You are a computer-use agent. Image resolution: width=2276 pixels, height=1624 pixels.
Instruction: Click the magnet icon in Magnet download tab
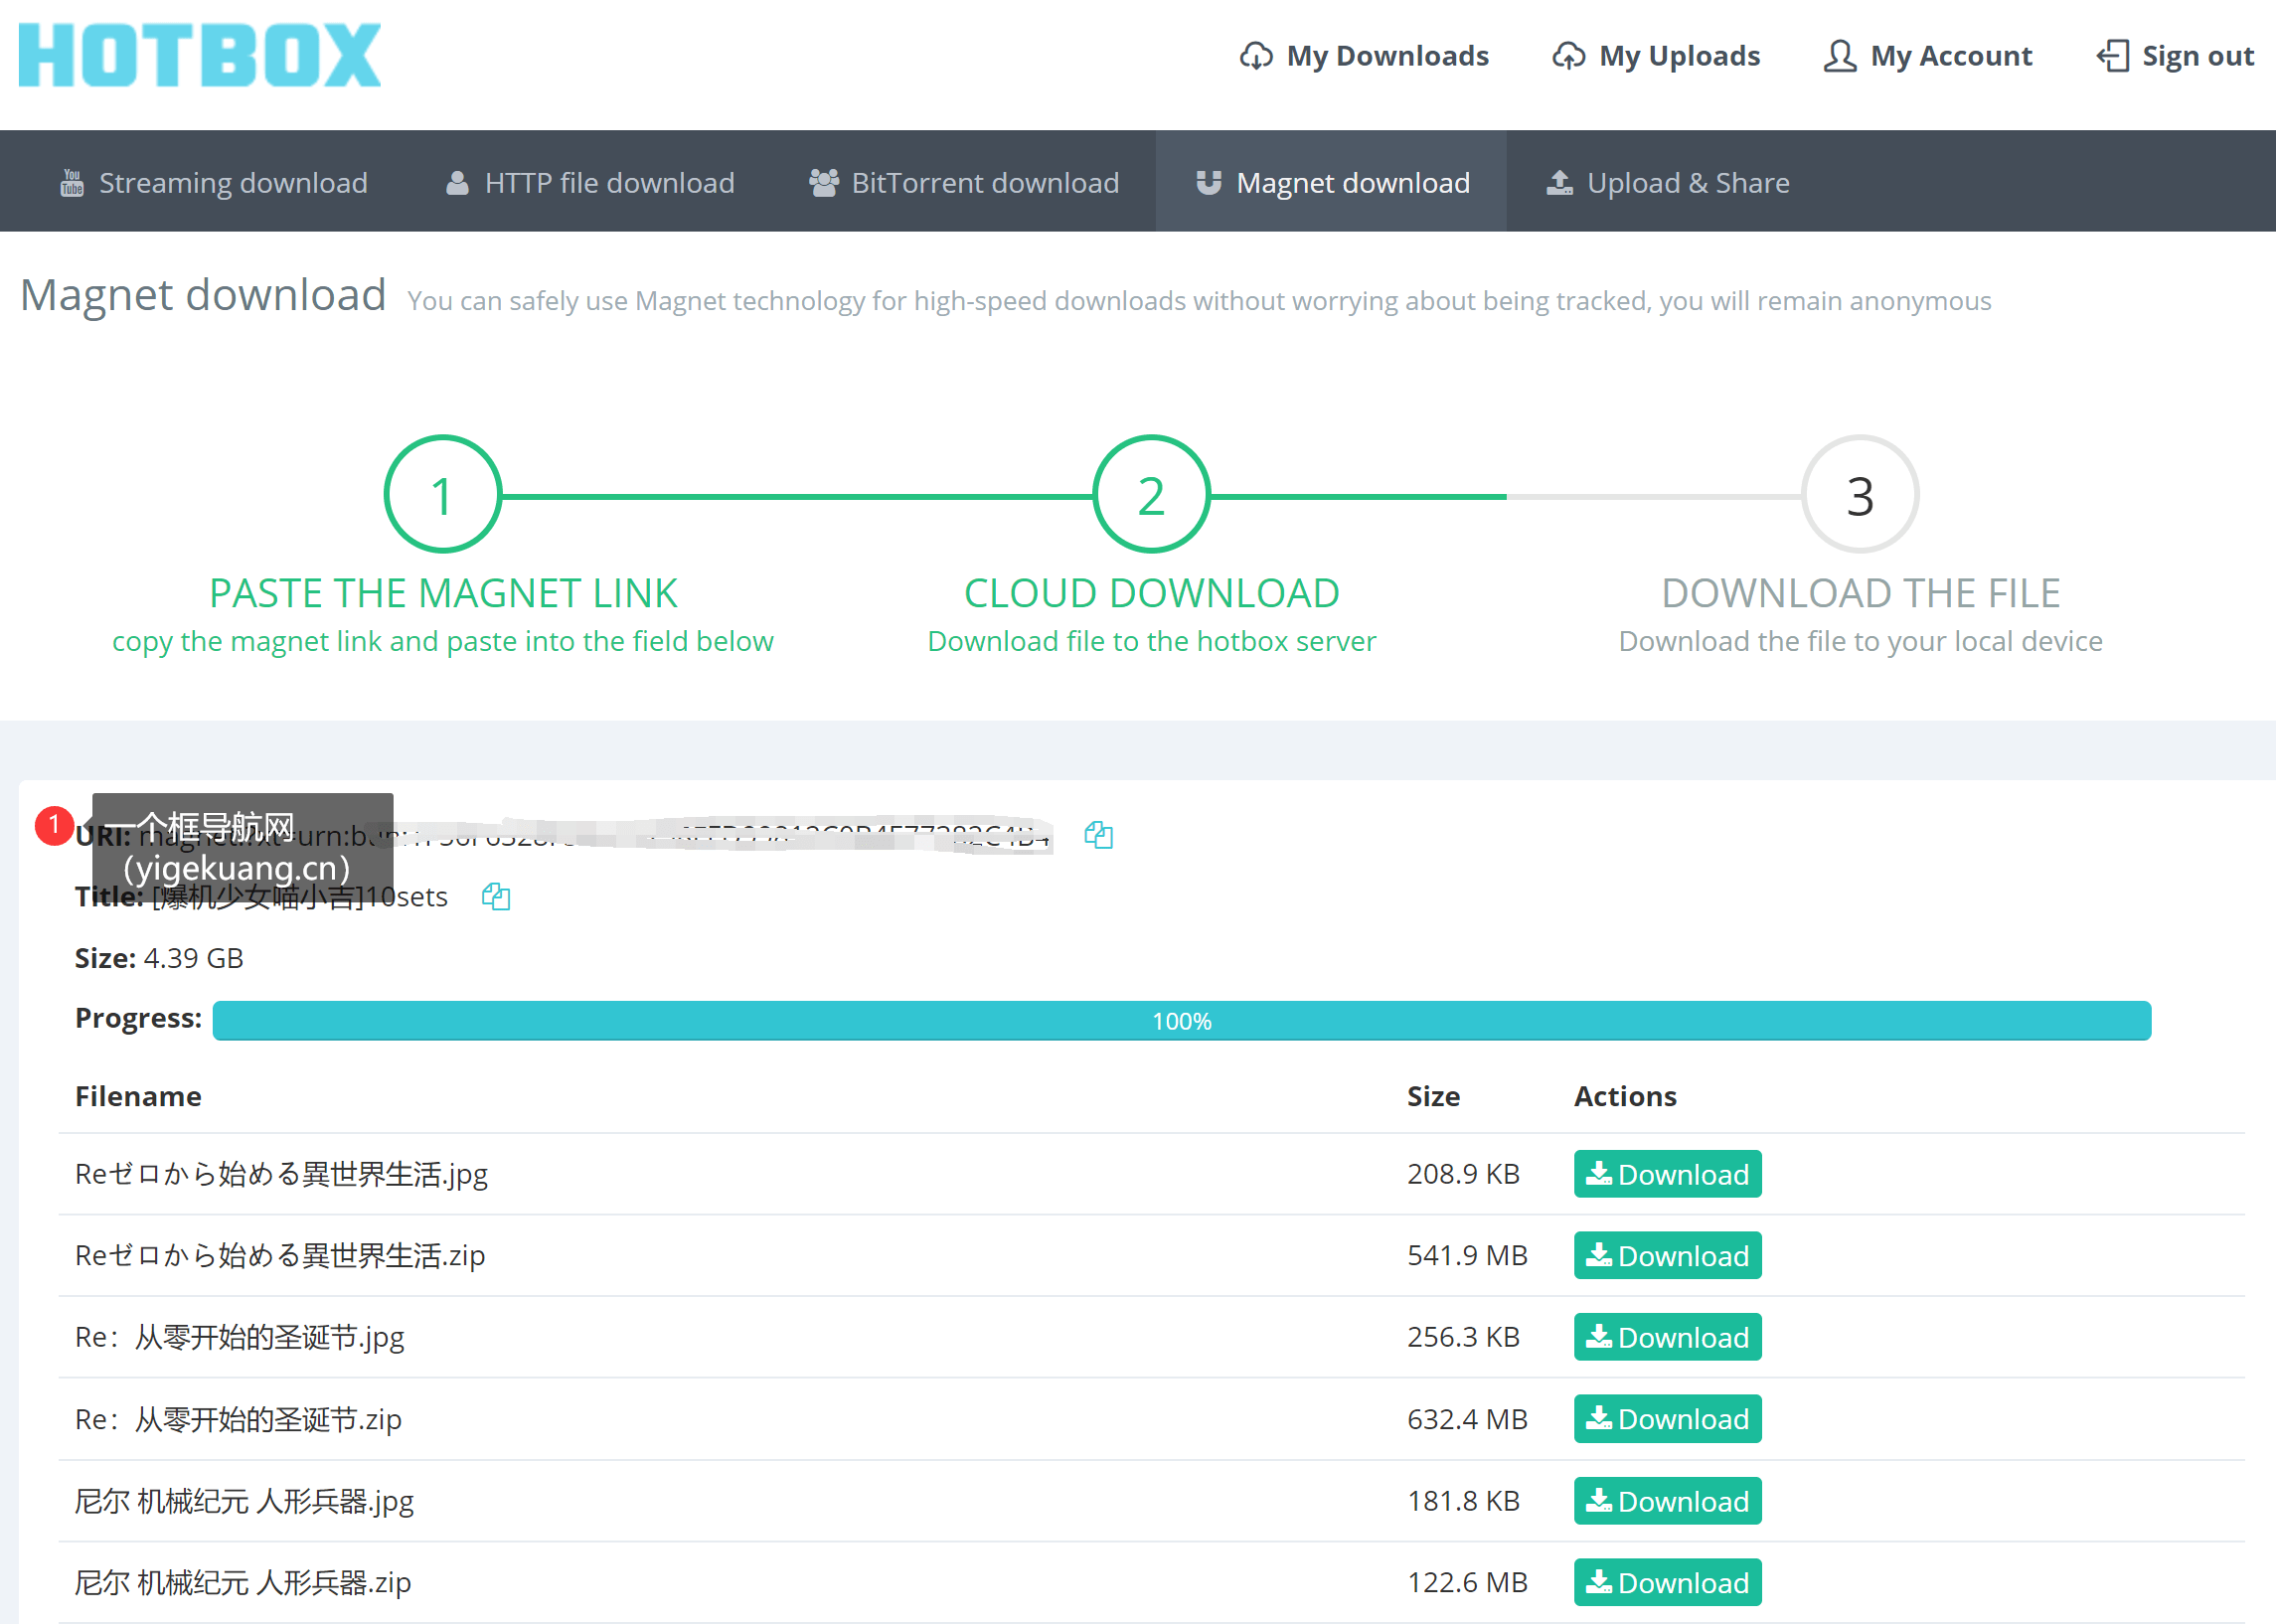point(1208,182)
